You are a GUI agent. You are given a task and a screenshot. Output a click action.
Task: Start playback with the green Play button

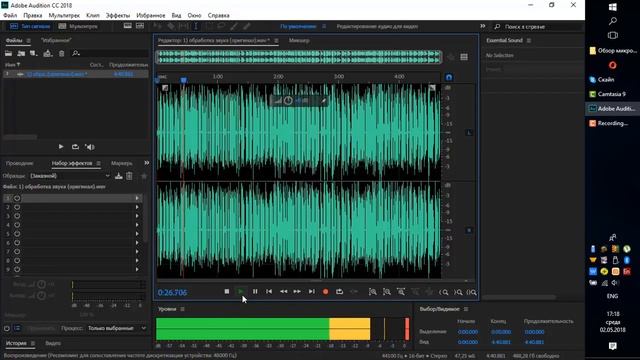click(241, 291)
